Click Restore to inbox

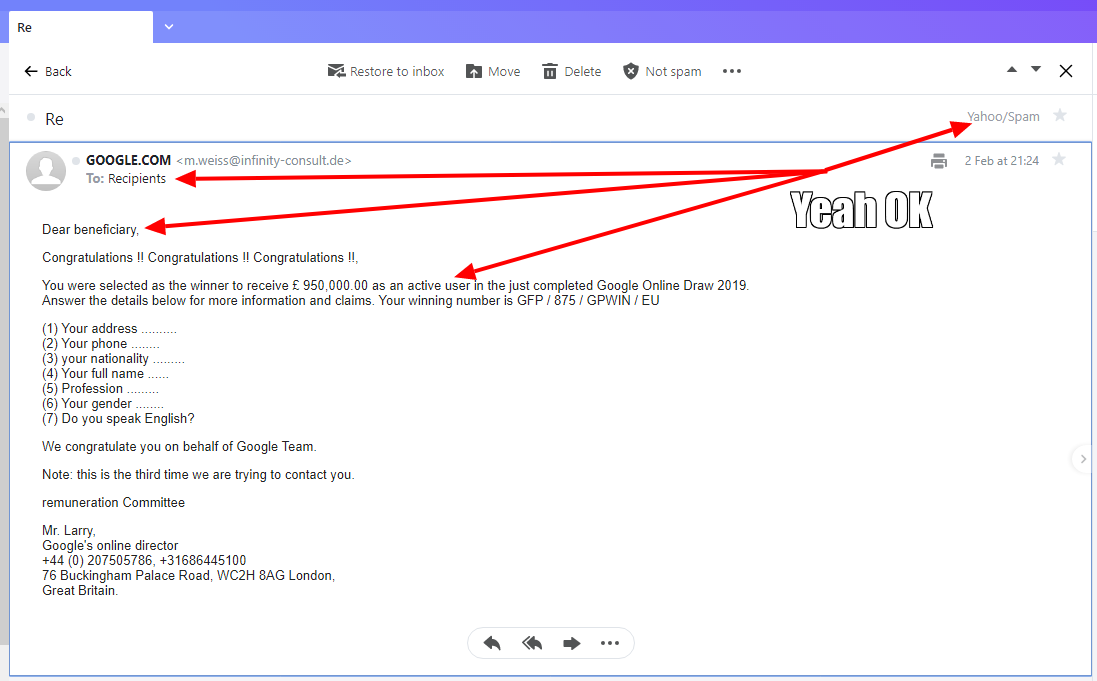pos(386,71)
